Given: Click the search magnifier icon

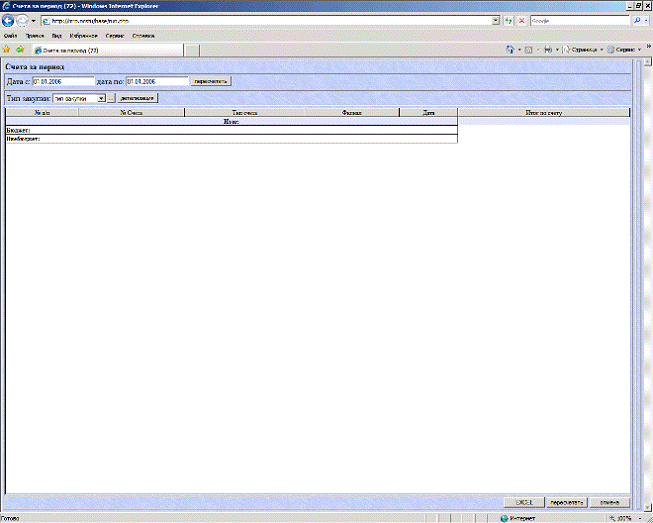Looking at the screenshot, I should click(x=637, y=20).
